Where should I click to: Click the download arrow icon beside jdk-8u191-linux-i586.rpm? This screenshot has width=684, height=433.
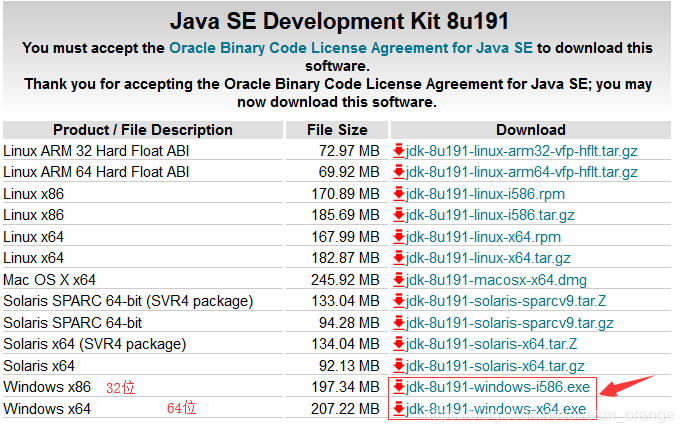click(x=399, y=194)
